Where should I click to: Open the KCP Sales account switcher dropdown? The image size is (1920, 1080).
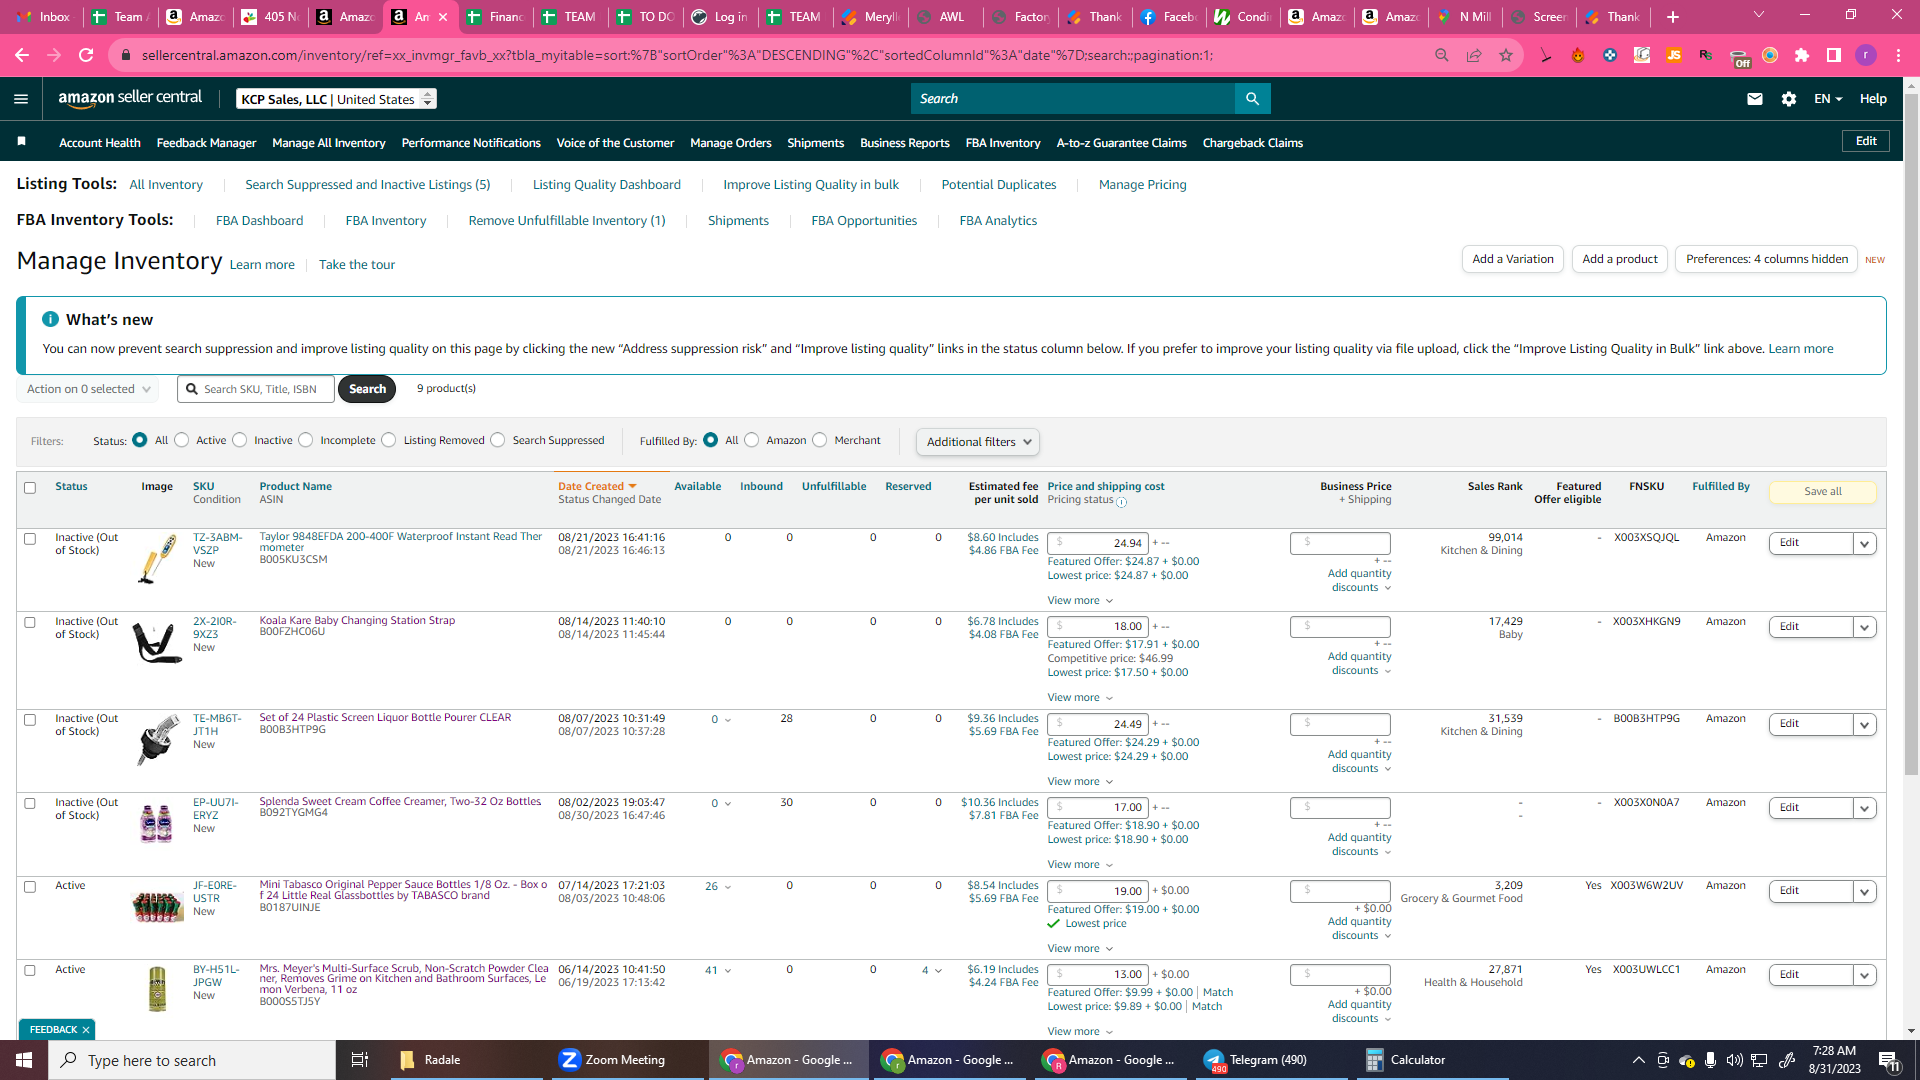(x=336, y=99)
